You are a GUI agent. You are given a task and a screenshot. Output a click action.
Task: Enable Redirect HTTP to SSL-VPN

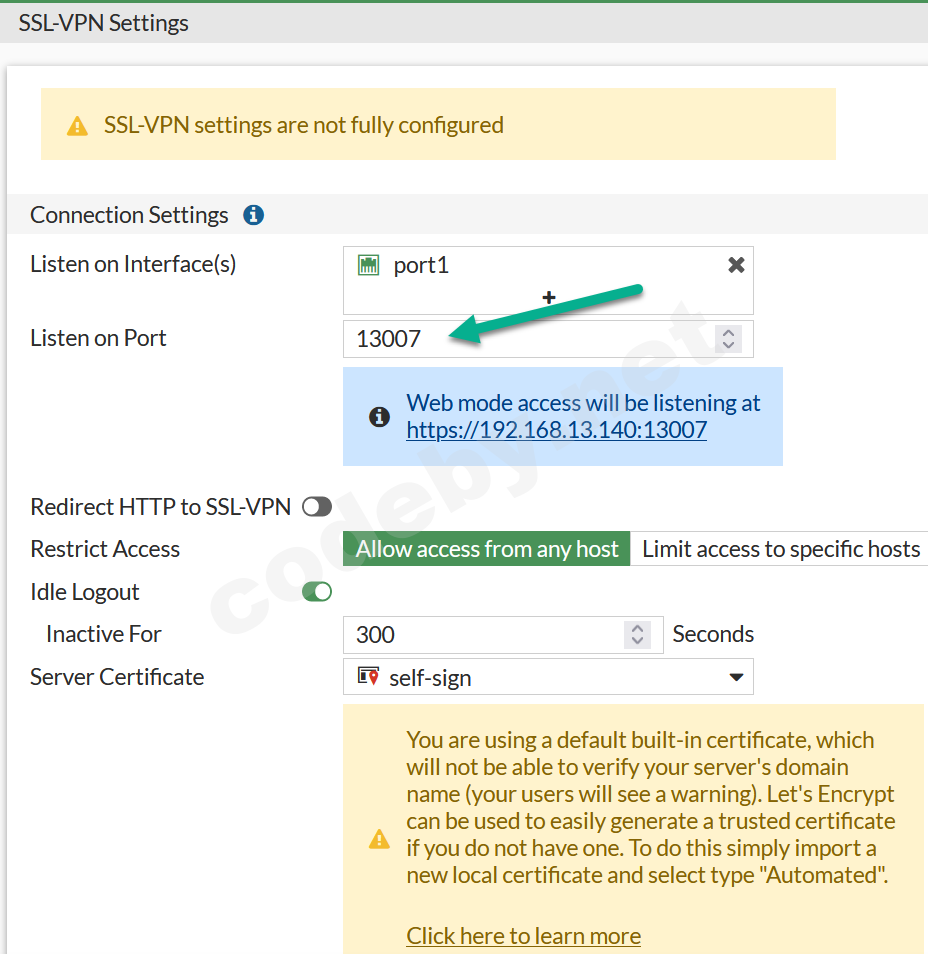(316, 506)
